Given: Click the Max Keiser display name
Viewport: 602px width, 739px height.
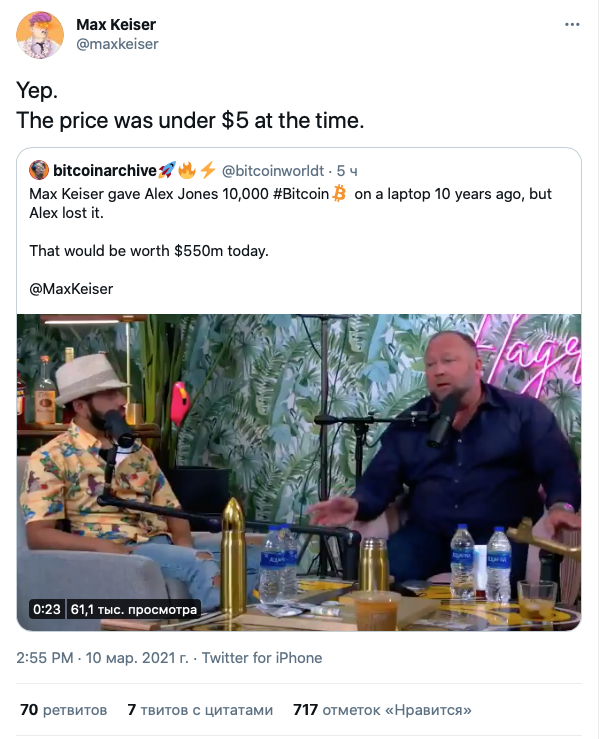Looking at the screenshot, I should pyautogui.click(x=116, y=24).
